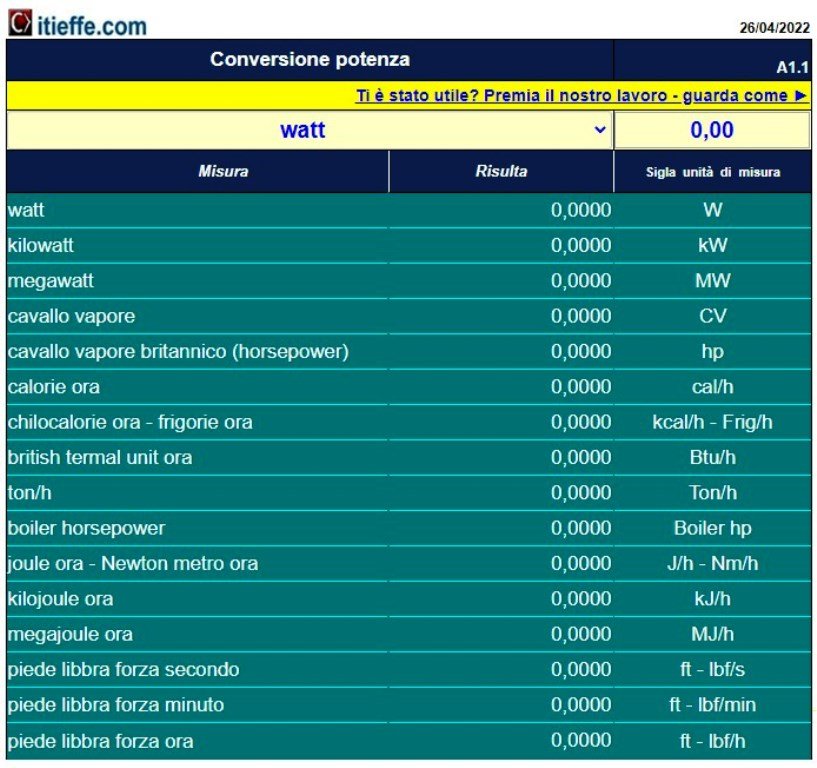Click 'piede libbra forza minuto' label
817x768 pixels.
pyautogui.click(x=116, y=705)
